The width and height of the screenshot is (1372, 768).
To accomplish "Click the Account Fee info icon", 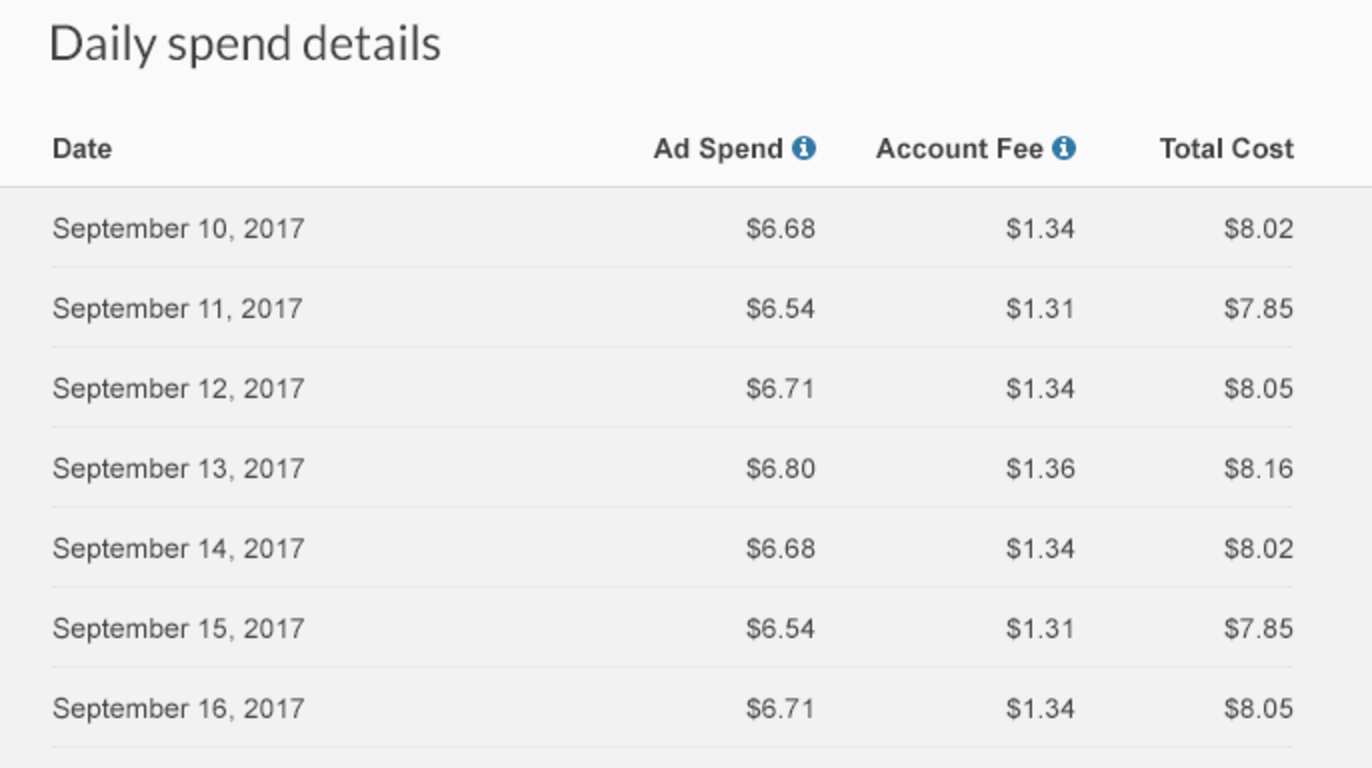I will tap(1064, 148).
